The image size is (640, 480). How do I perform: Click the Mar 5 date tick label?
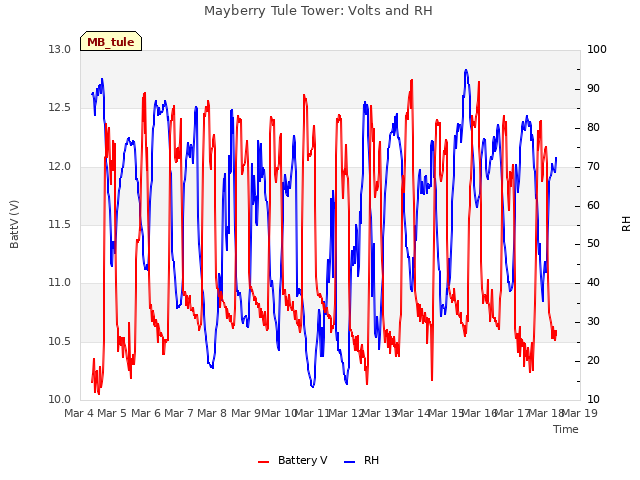tap(112, 413)
